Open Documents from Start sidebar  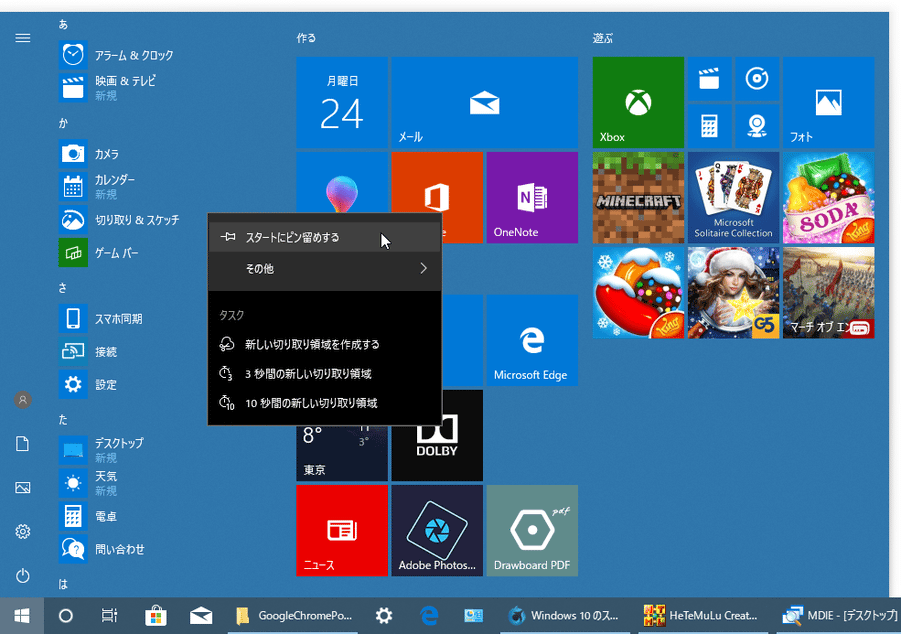click(23, 444)
